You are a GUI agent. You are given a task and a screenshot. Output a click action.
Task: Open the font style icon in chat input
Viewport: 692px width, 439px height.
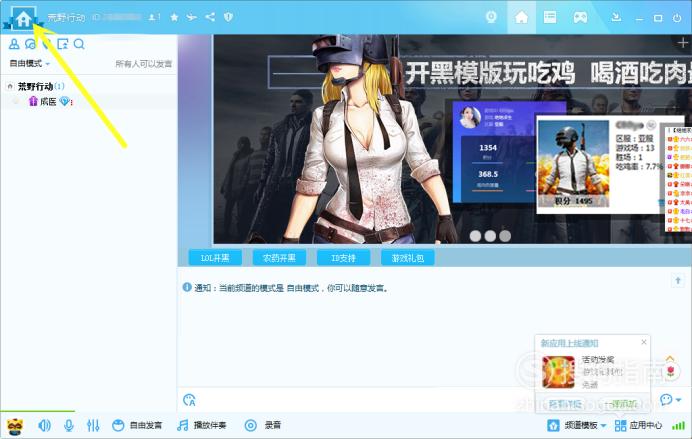tap(189, 400)
